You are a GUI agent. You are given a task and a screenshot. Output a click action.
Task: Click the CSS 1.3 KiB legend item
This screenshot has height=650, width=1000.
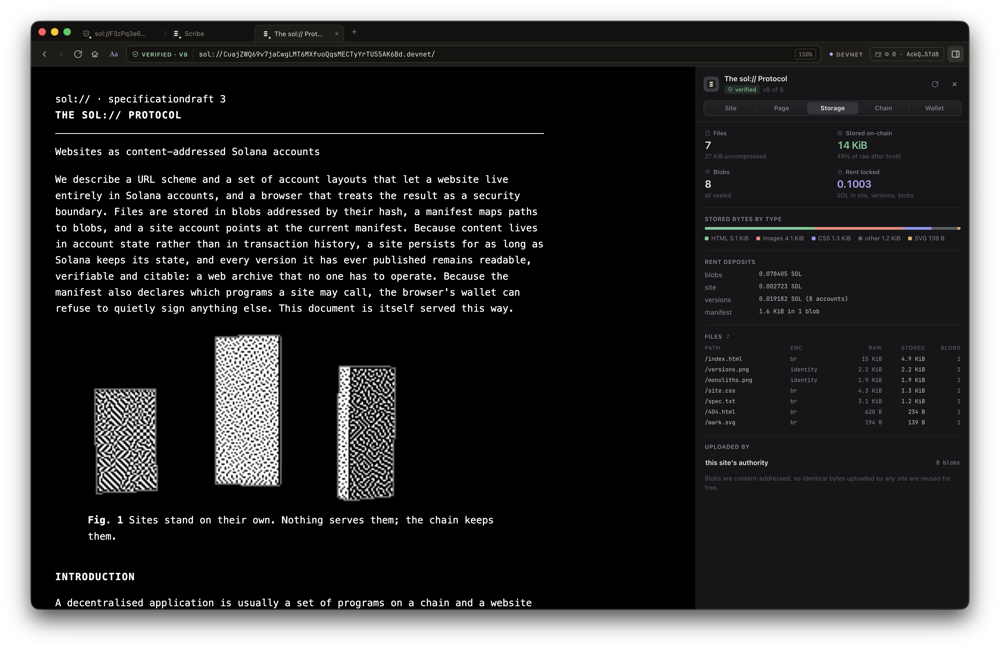(831, 239)
